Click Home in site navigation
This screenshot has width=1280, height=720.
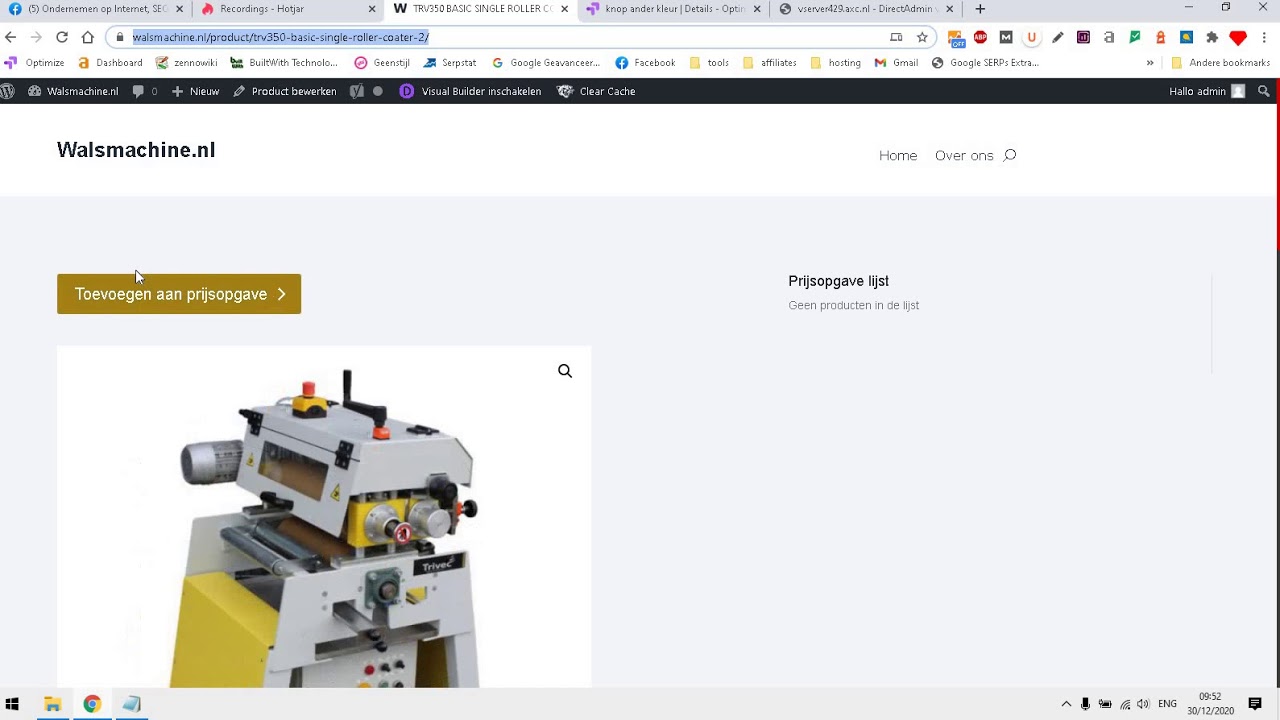[898, 155]
